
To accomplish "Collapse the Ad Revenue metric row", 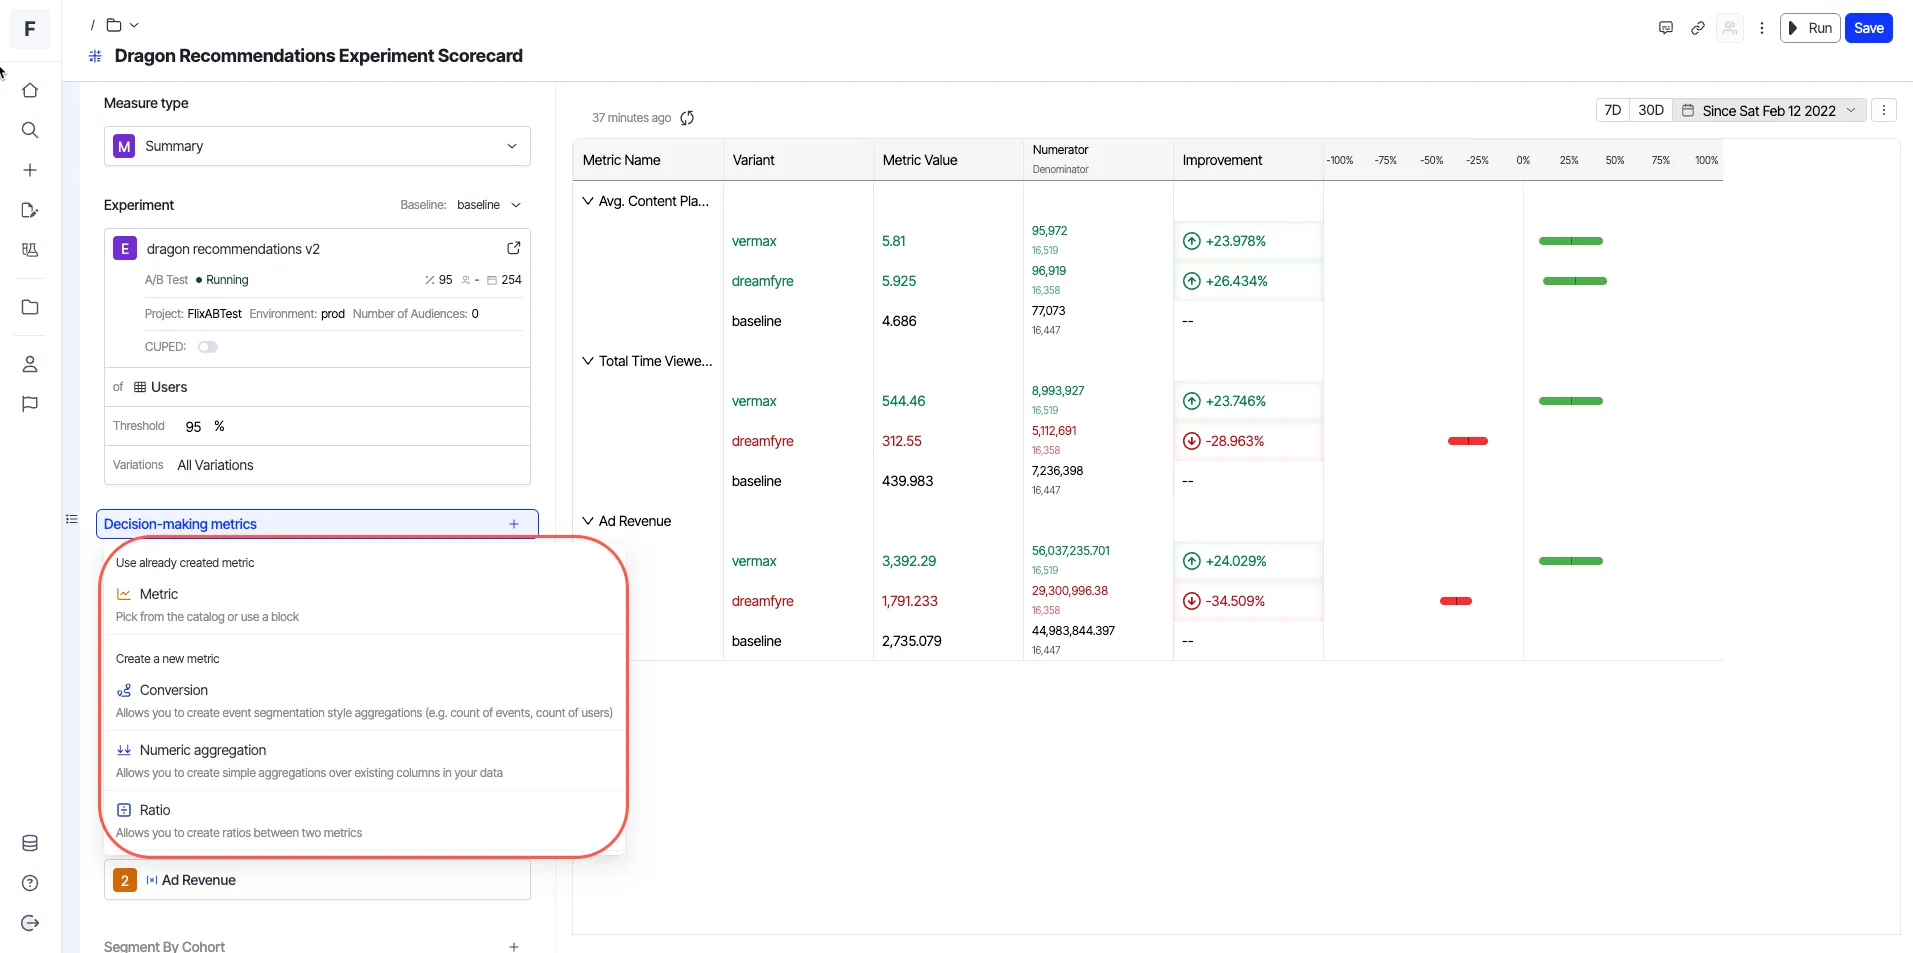I will (x=588, y=521).
